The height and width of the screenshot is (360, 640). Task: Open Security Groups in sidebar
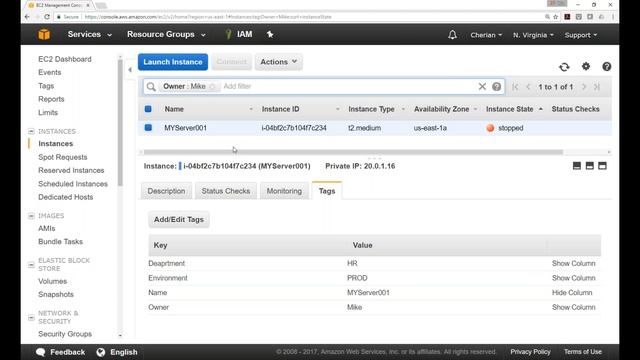(x=65, y=334)
